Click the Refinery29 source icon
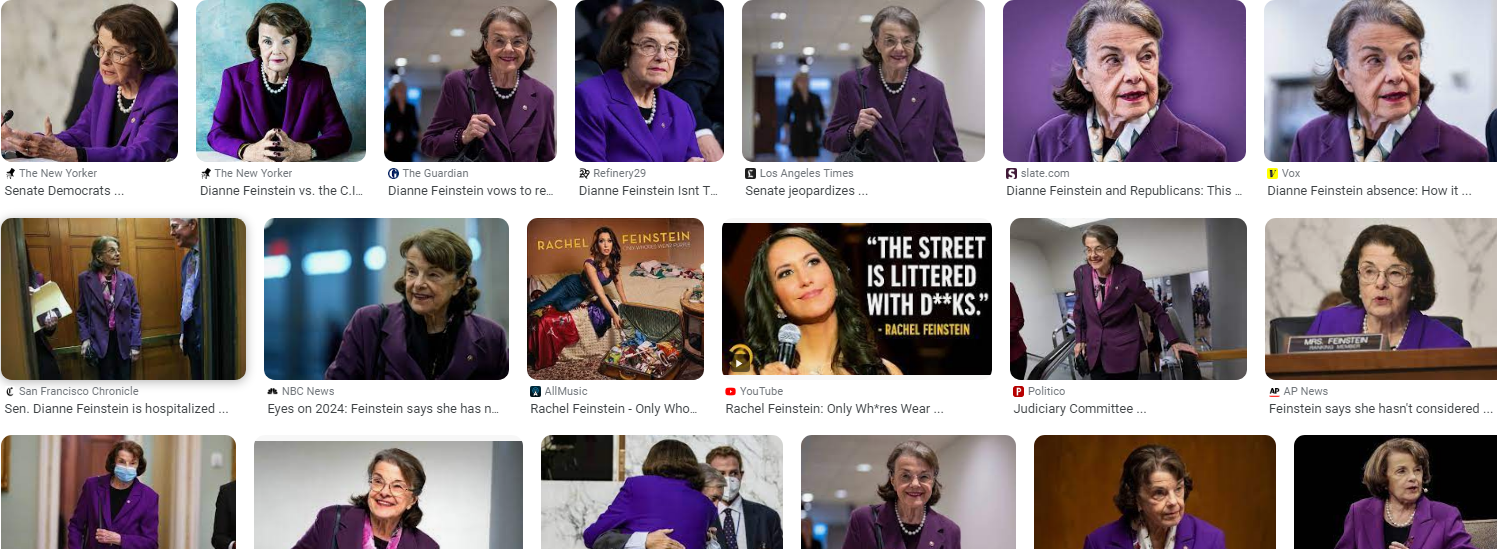 (x=584, y=173)
